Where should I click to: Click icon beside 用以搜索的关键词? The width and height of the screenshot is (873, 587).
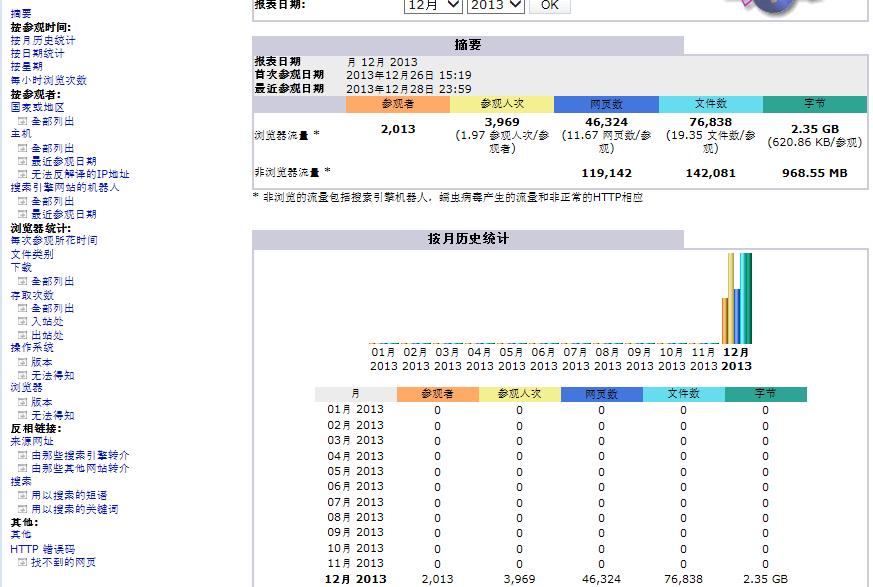[x=22, y=509]
